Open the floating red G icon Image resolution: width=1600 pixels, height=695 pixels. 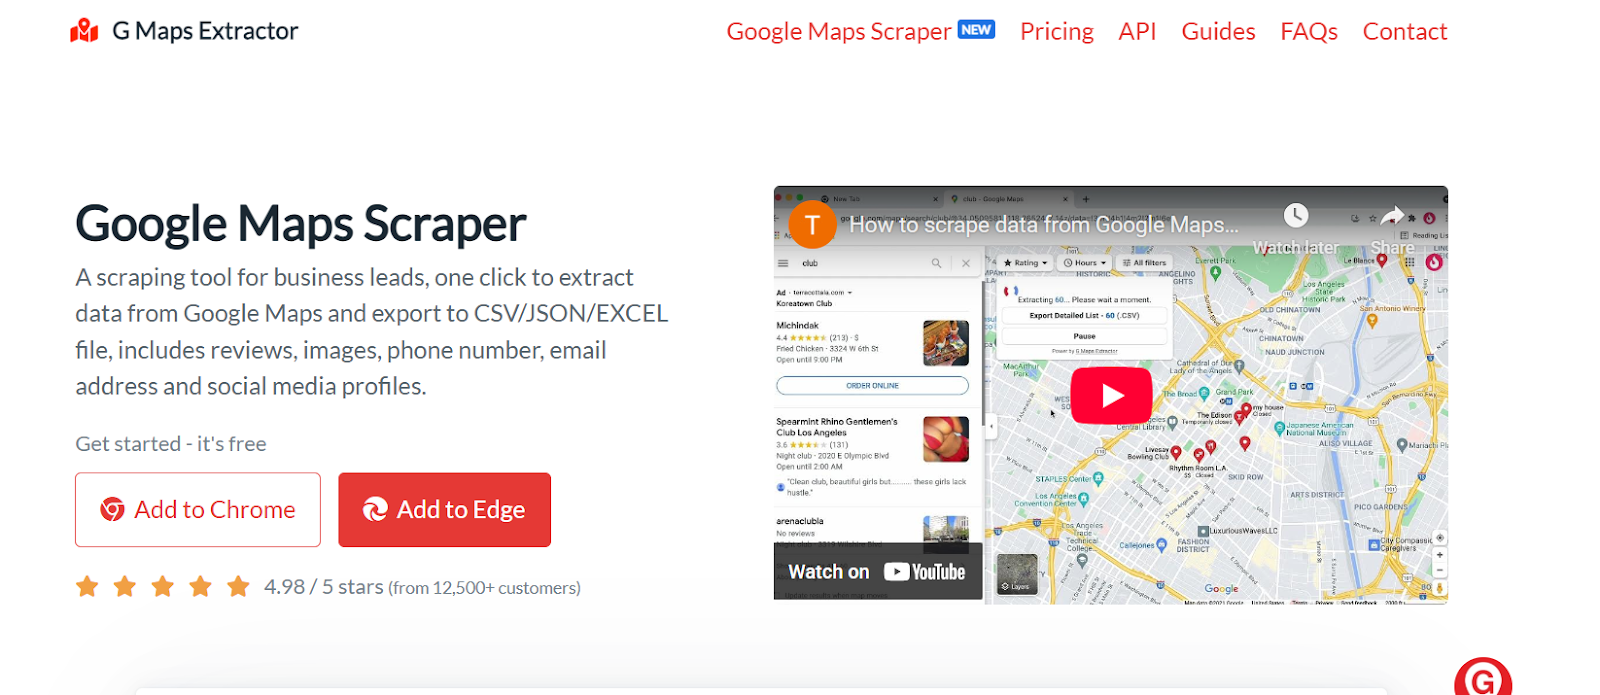pos(1482,680)
